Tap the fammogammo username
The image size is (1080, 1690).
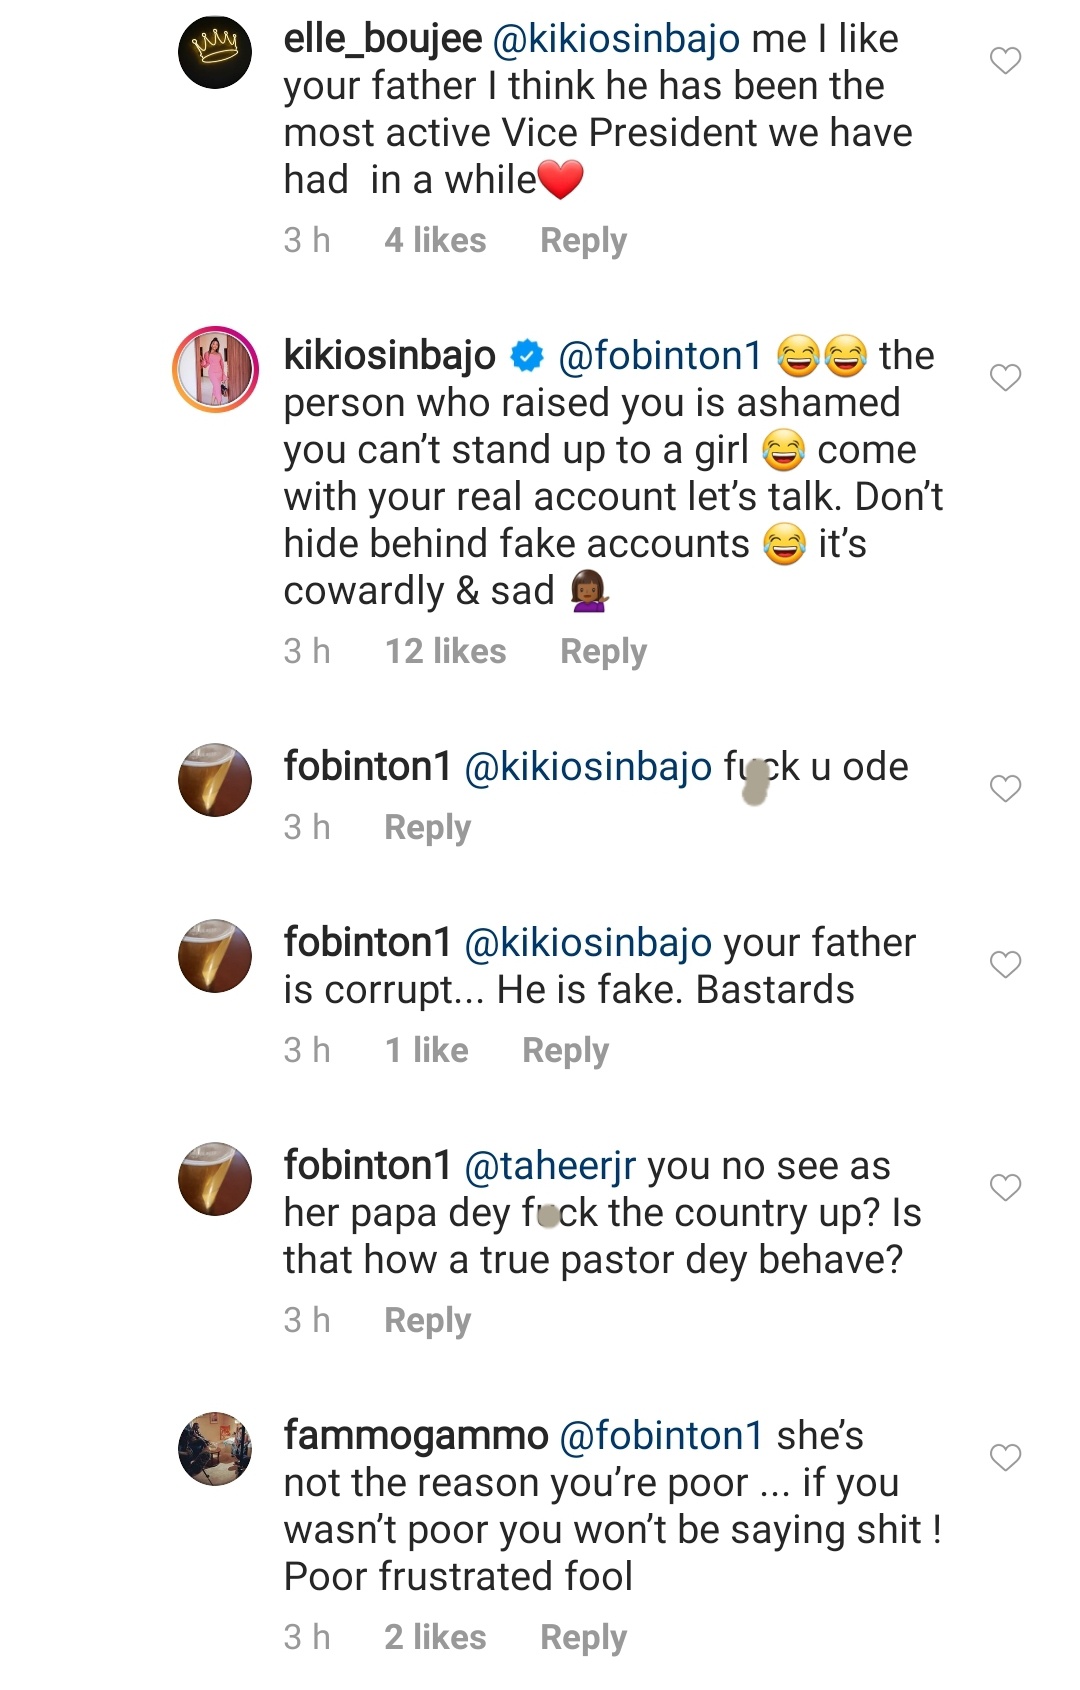(416, 1436)
